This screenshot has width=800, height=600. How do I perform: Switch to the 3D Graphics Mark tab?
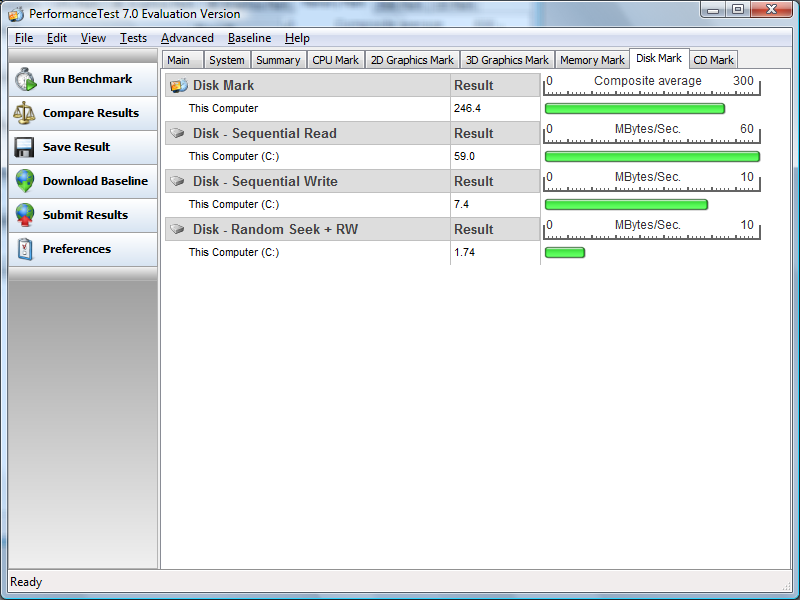(x=507, y=60)
